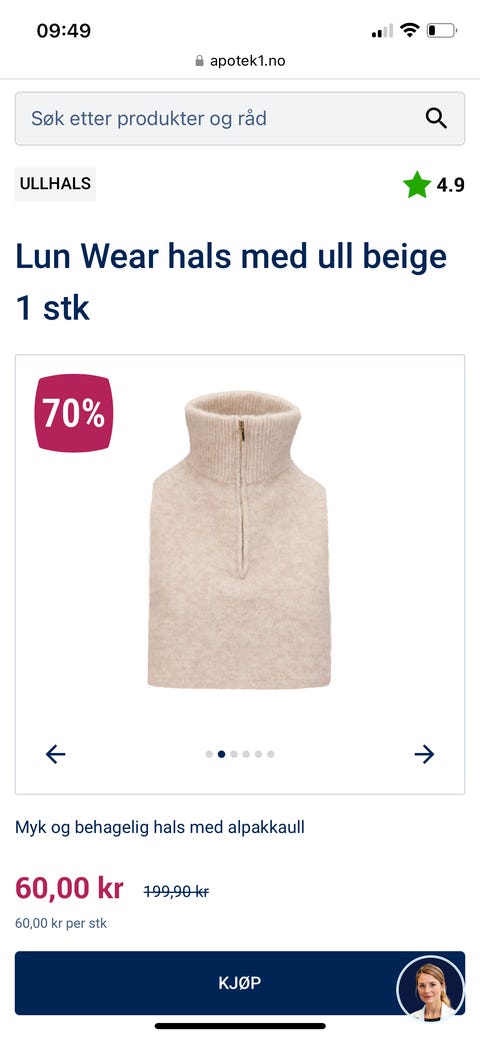Open chat advisor avatar bubble
Image resolution: width=480 pixels, height=1039 pixels.
[x=430, y=989]
